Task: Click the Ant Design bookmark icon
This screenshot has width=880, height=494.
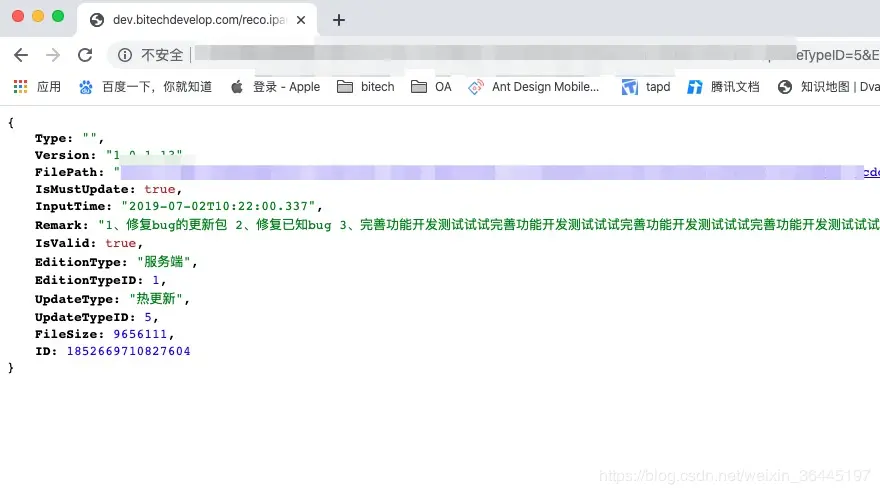Action: (476, 87)
